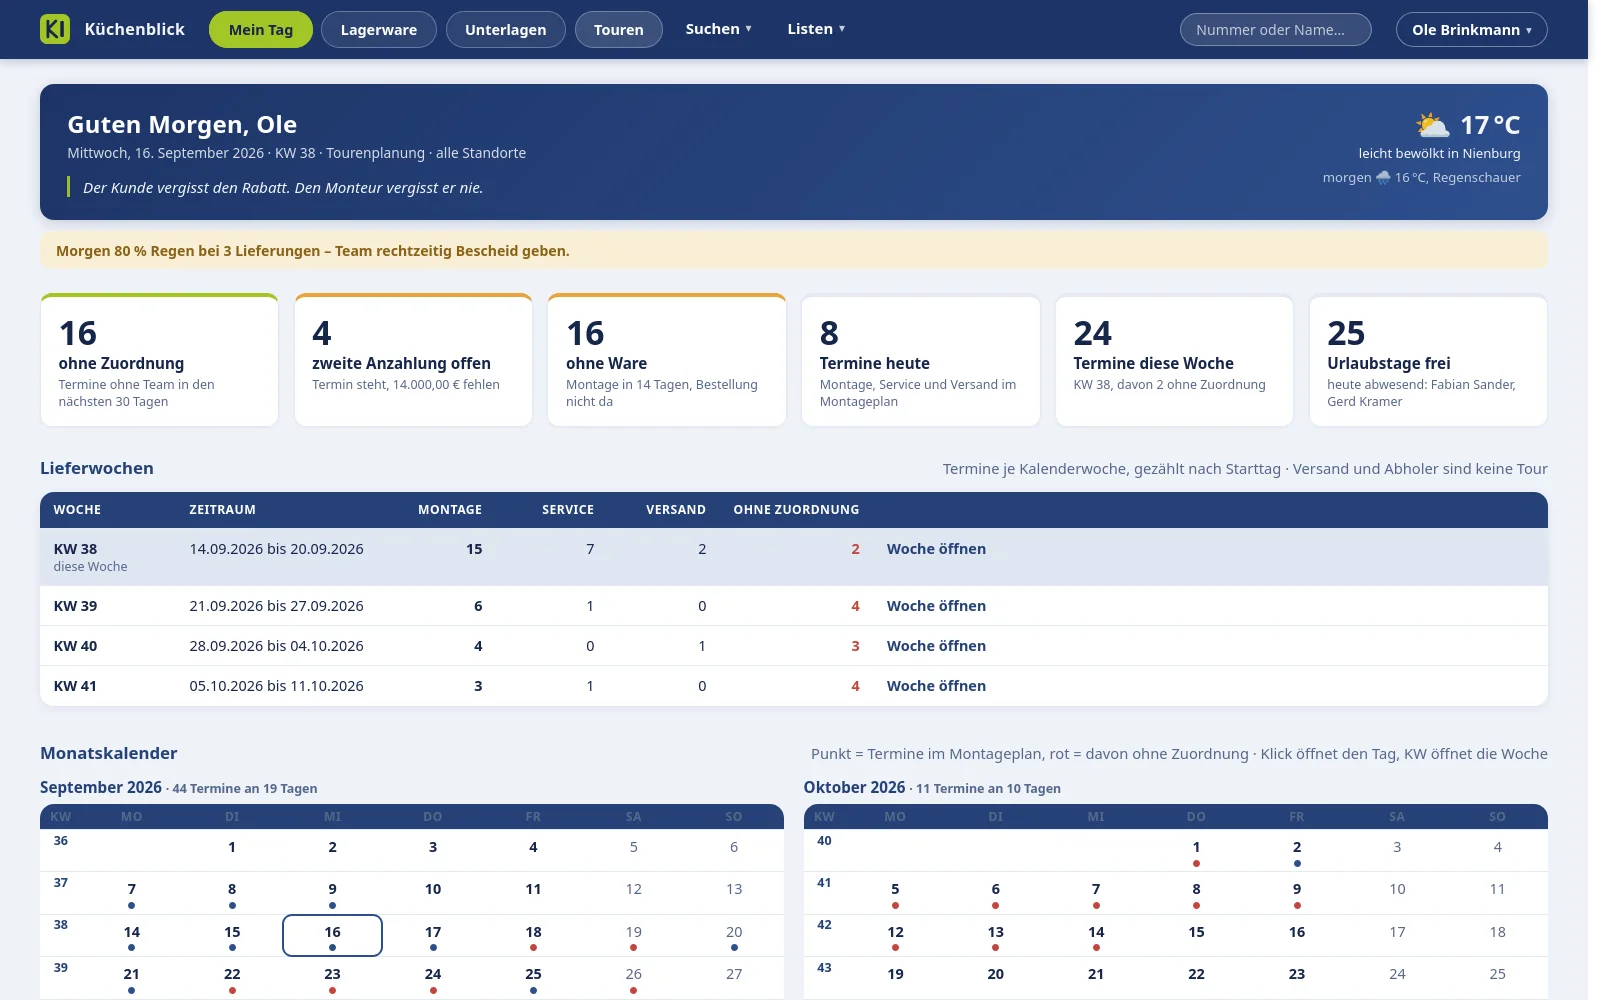This screenshot has width=1600, height=1000.
Task: Click Woche öffnen for KW 38
Action: [936, 549]
